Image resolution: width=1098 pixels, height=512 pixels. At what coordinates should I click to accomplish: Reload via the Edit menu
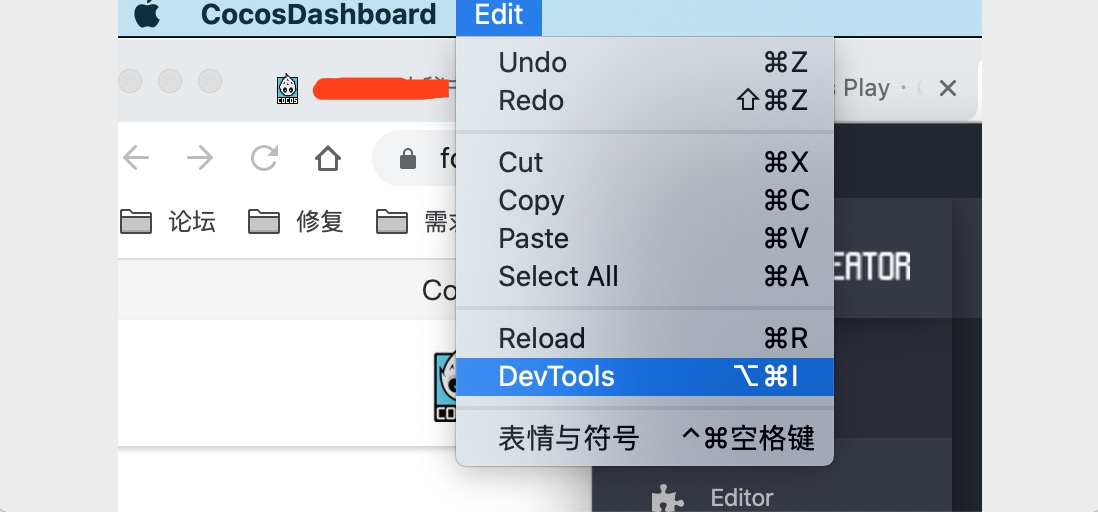pyautogui.click(x=645, y=338)
